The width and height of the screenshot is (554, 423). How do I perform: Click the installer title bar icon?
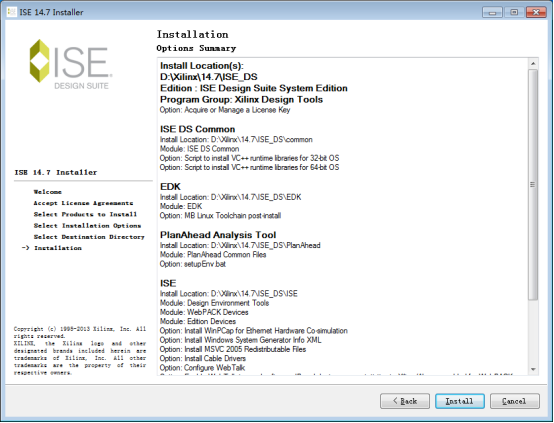11,12
